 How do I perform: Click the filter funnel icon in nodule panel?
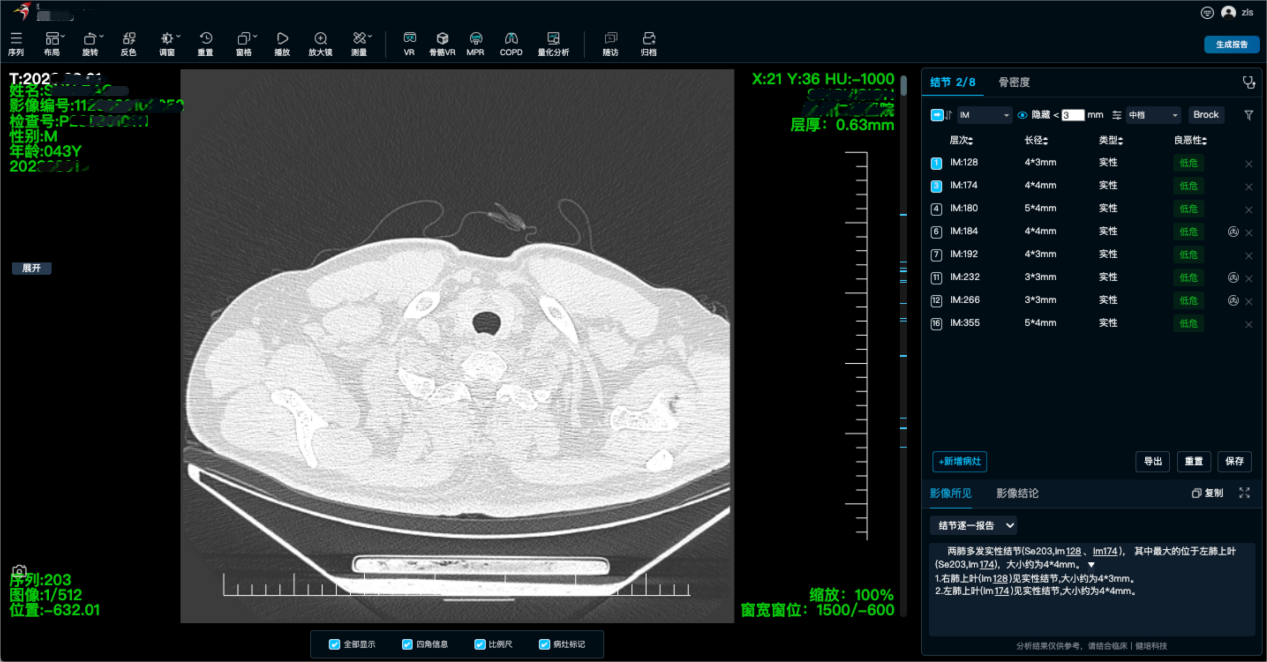click(x=1248, y=115)
